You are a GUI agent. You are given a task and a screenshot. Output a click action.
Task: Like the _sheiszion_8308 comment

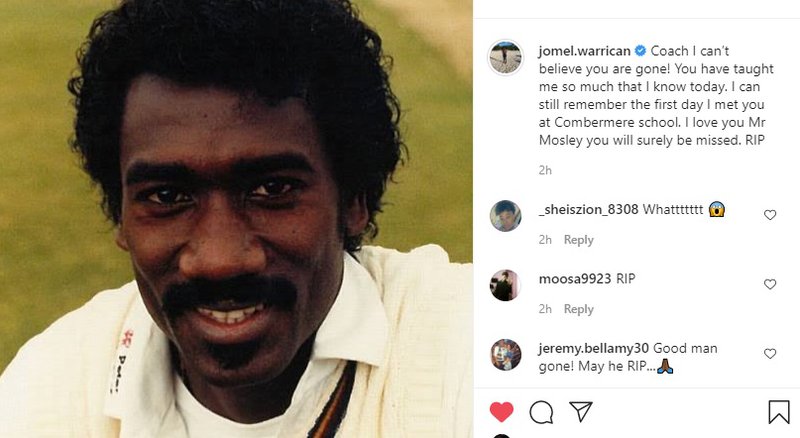click(x=770, y=215)
